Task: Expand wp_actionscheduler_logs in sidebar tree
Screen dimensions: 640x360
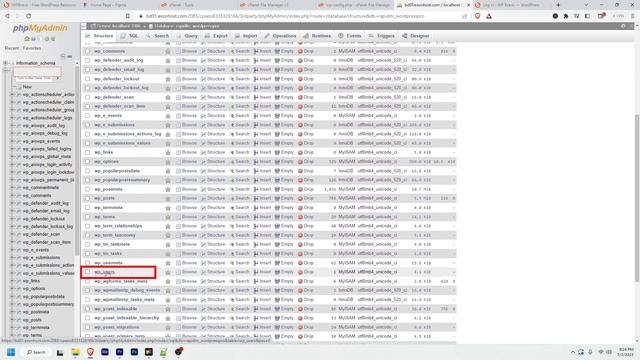Action: coord(12,118)
